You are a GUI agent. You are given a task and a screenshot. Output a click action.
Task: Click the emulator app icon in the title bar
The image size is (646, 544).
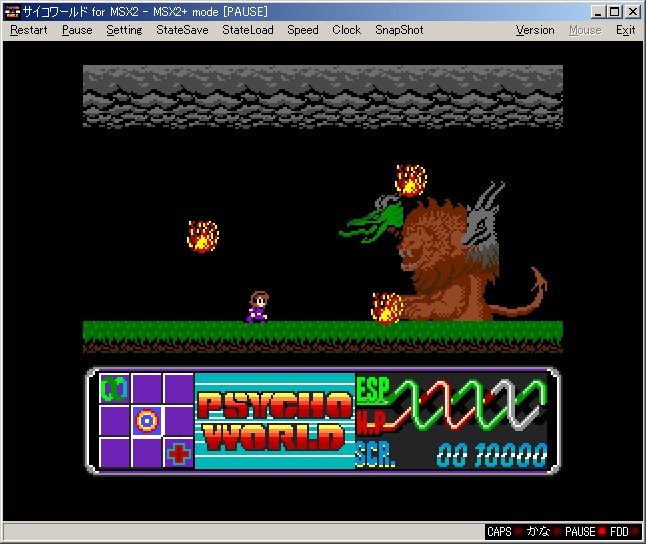(x=12, y=12)
